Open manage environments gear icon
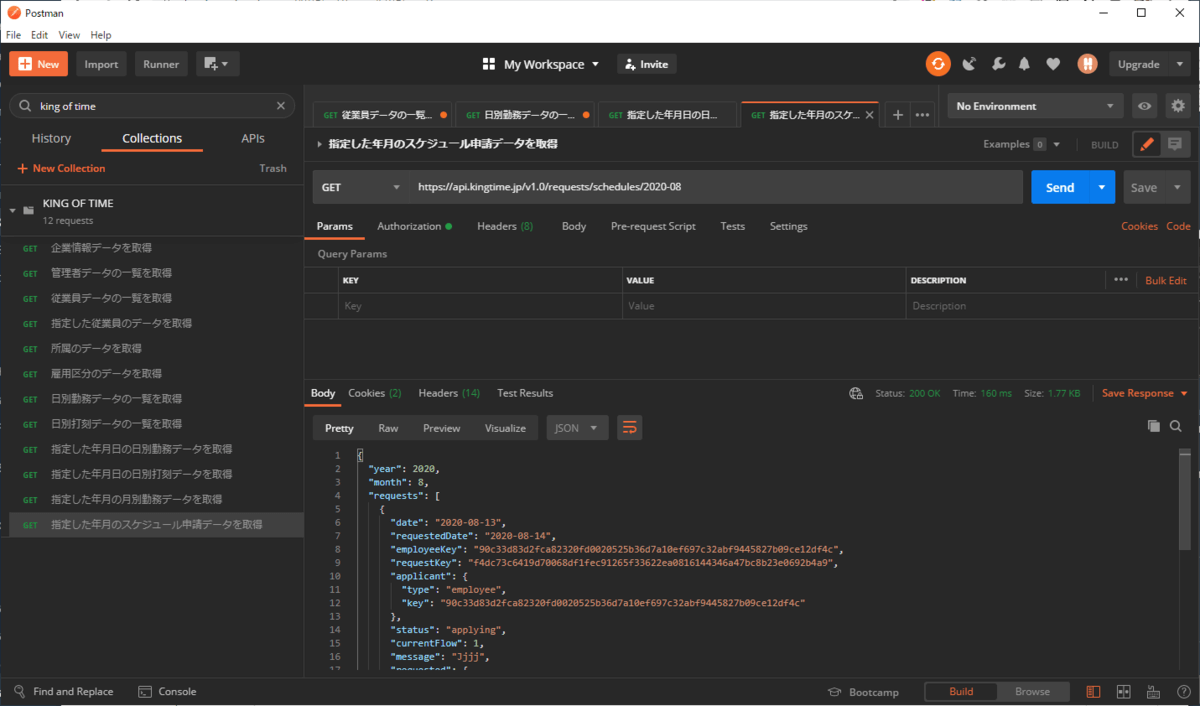Screen dimensions: 1200x706 tap(1177, 106)
